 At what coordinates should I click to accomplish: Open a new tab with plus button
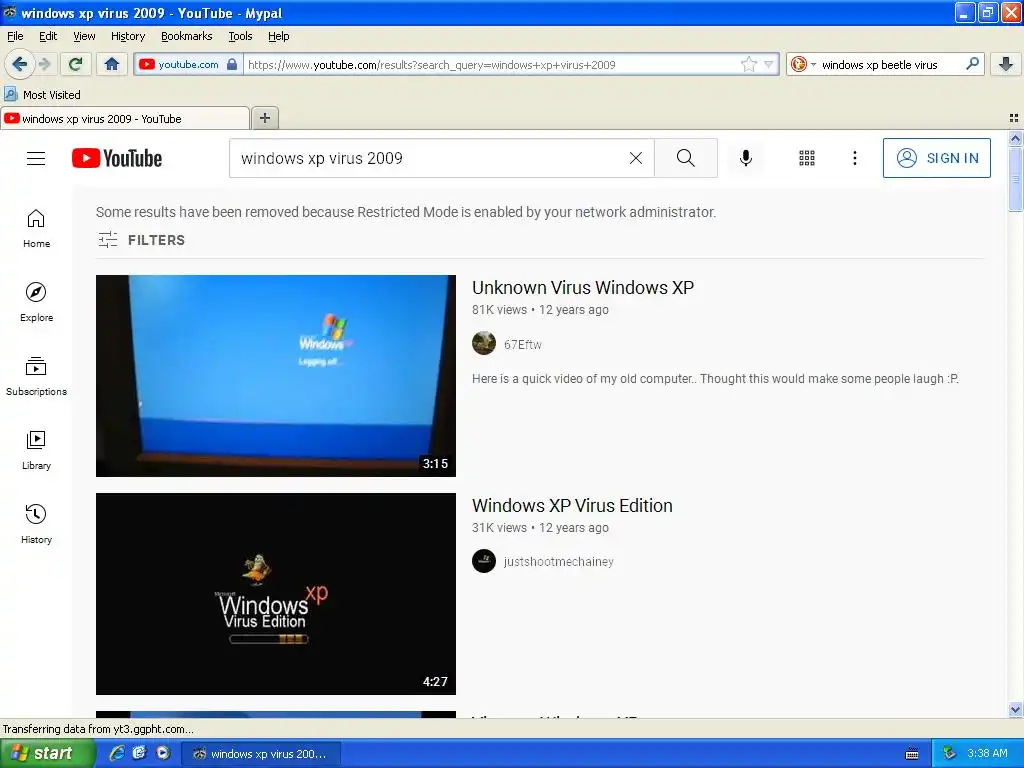(x=264, y=118)
